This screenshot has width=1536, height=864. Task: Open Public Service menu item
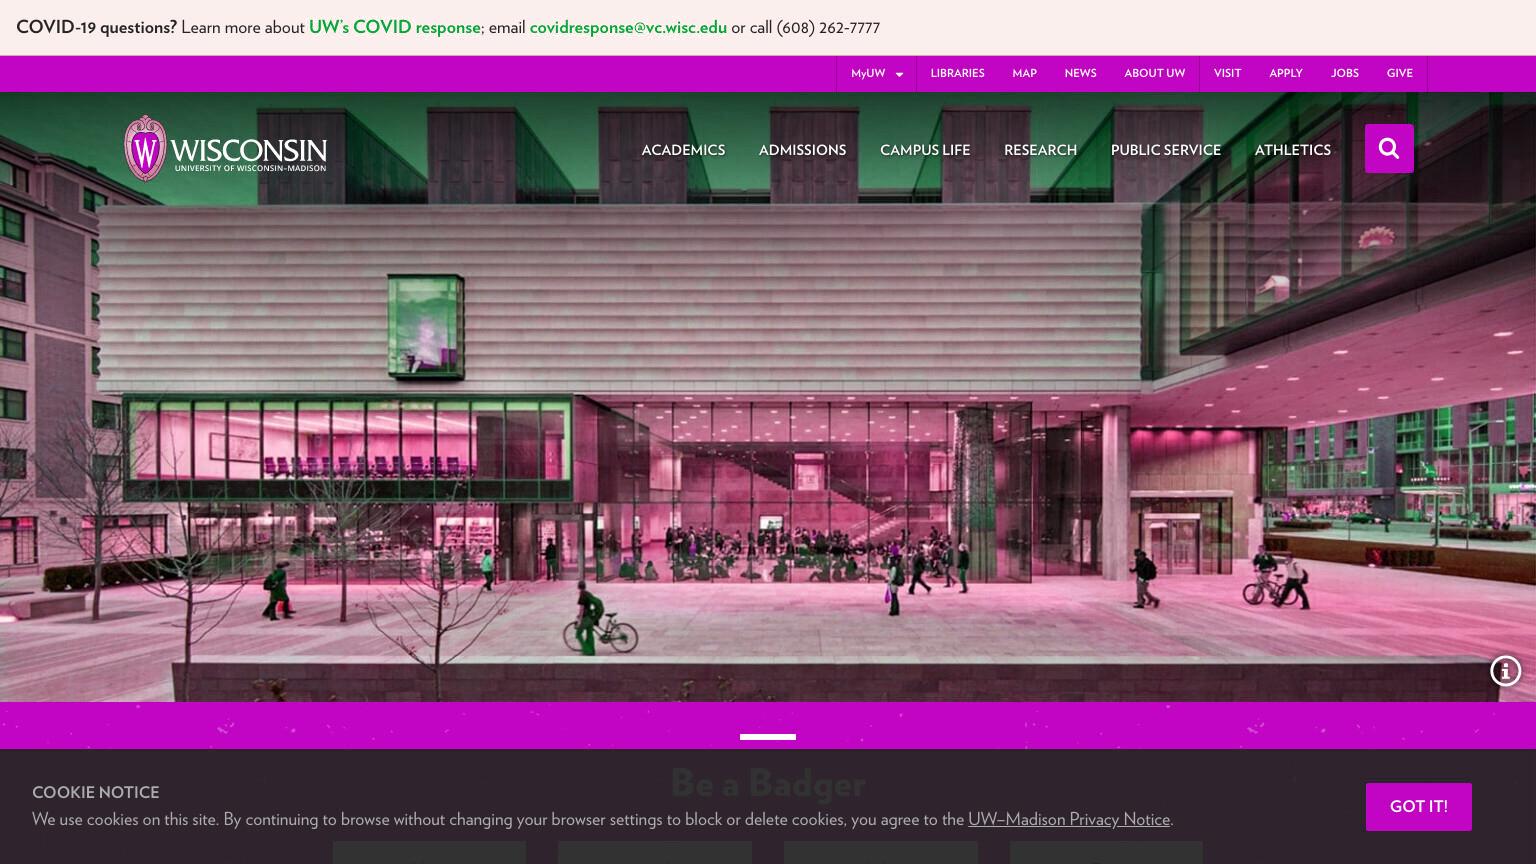coord(1165,150)
